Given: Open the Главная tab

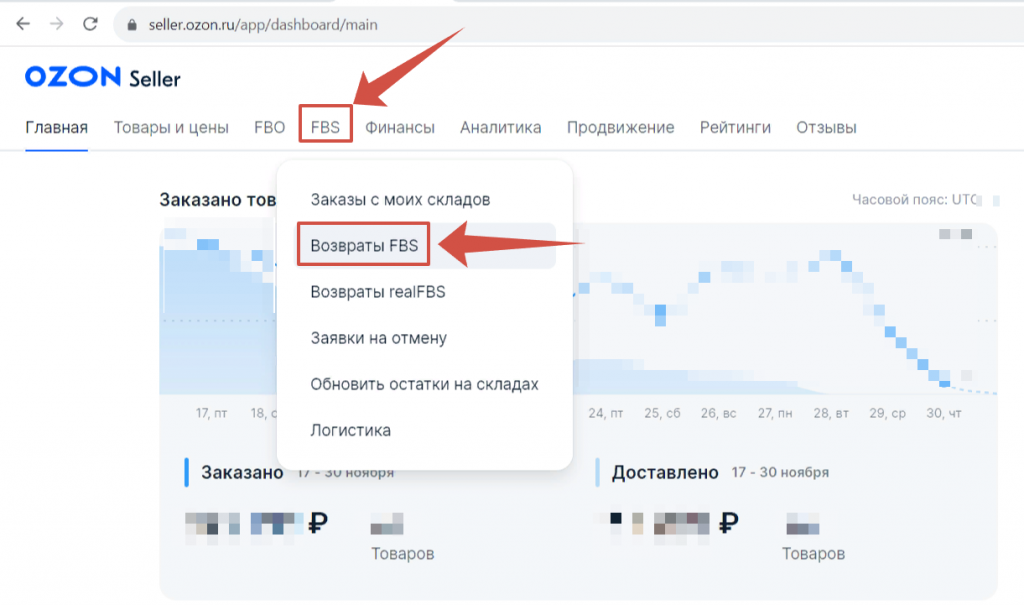Looking at the screenshot, I should pos(57,127).
